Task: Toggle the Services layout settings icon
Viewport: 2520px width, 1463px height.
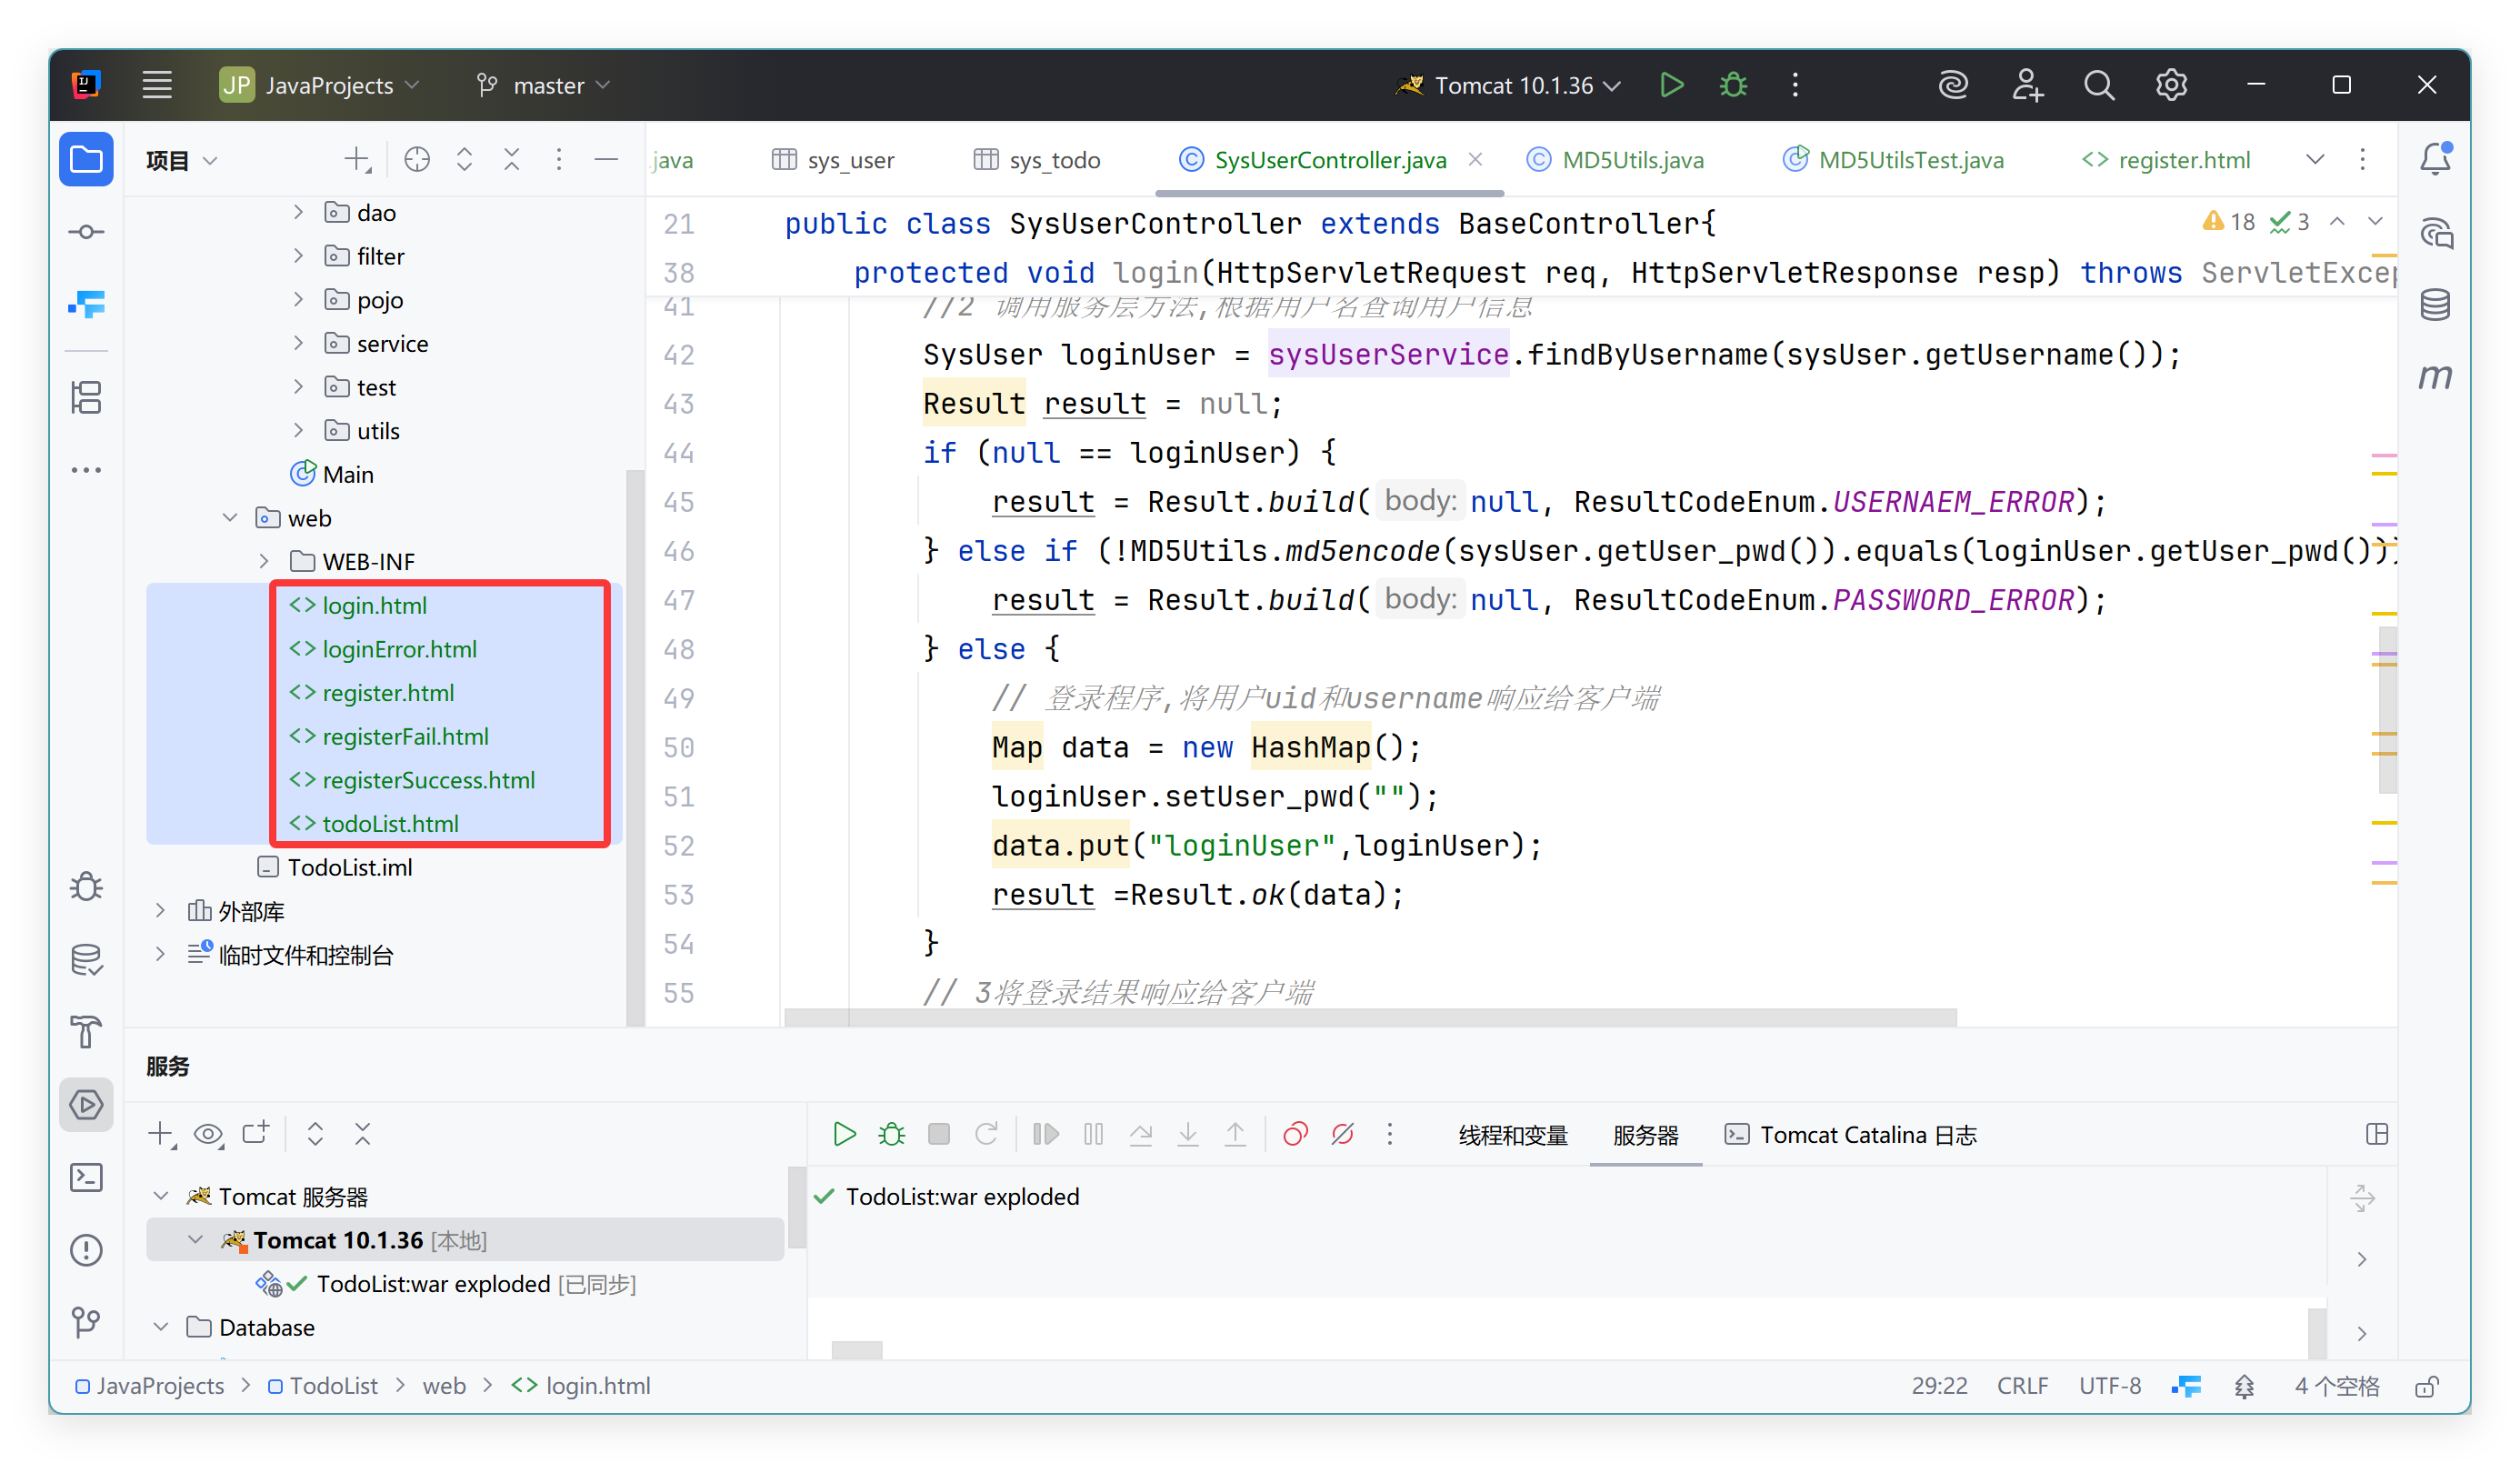Action: [2377, 1134]
